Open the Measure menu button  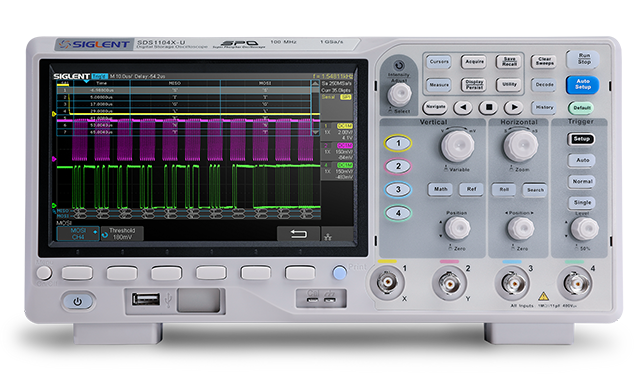(x=439, y=85)
